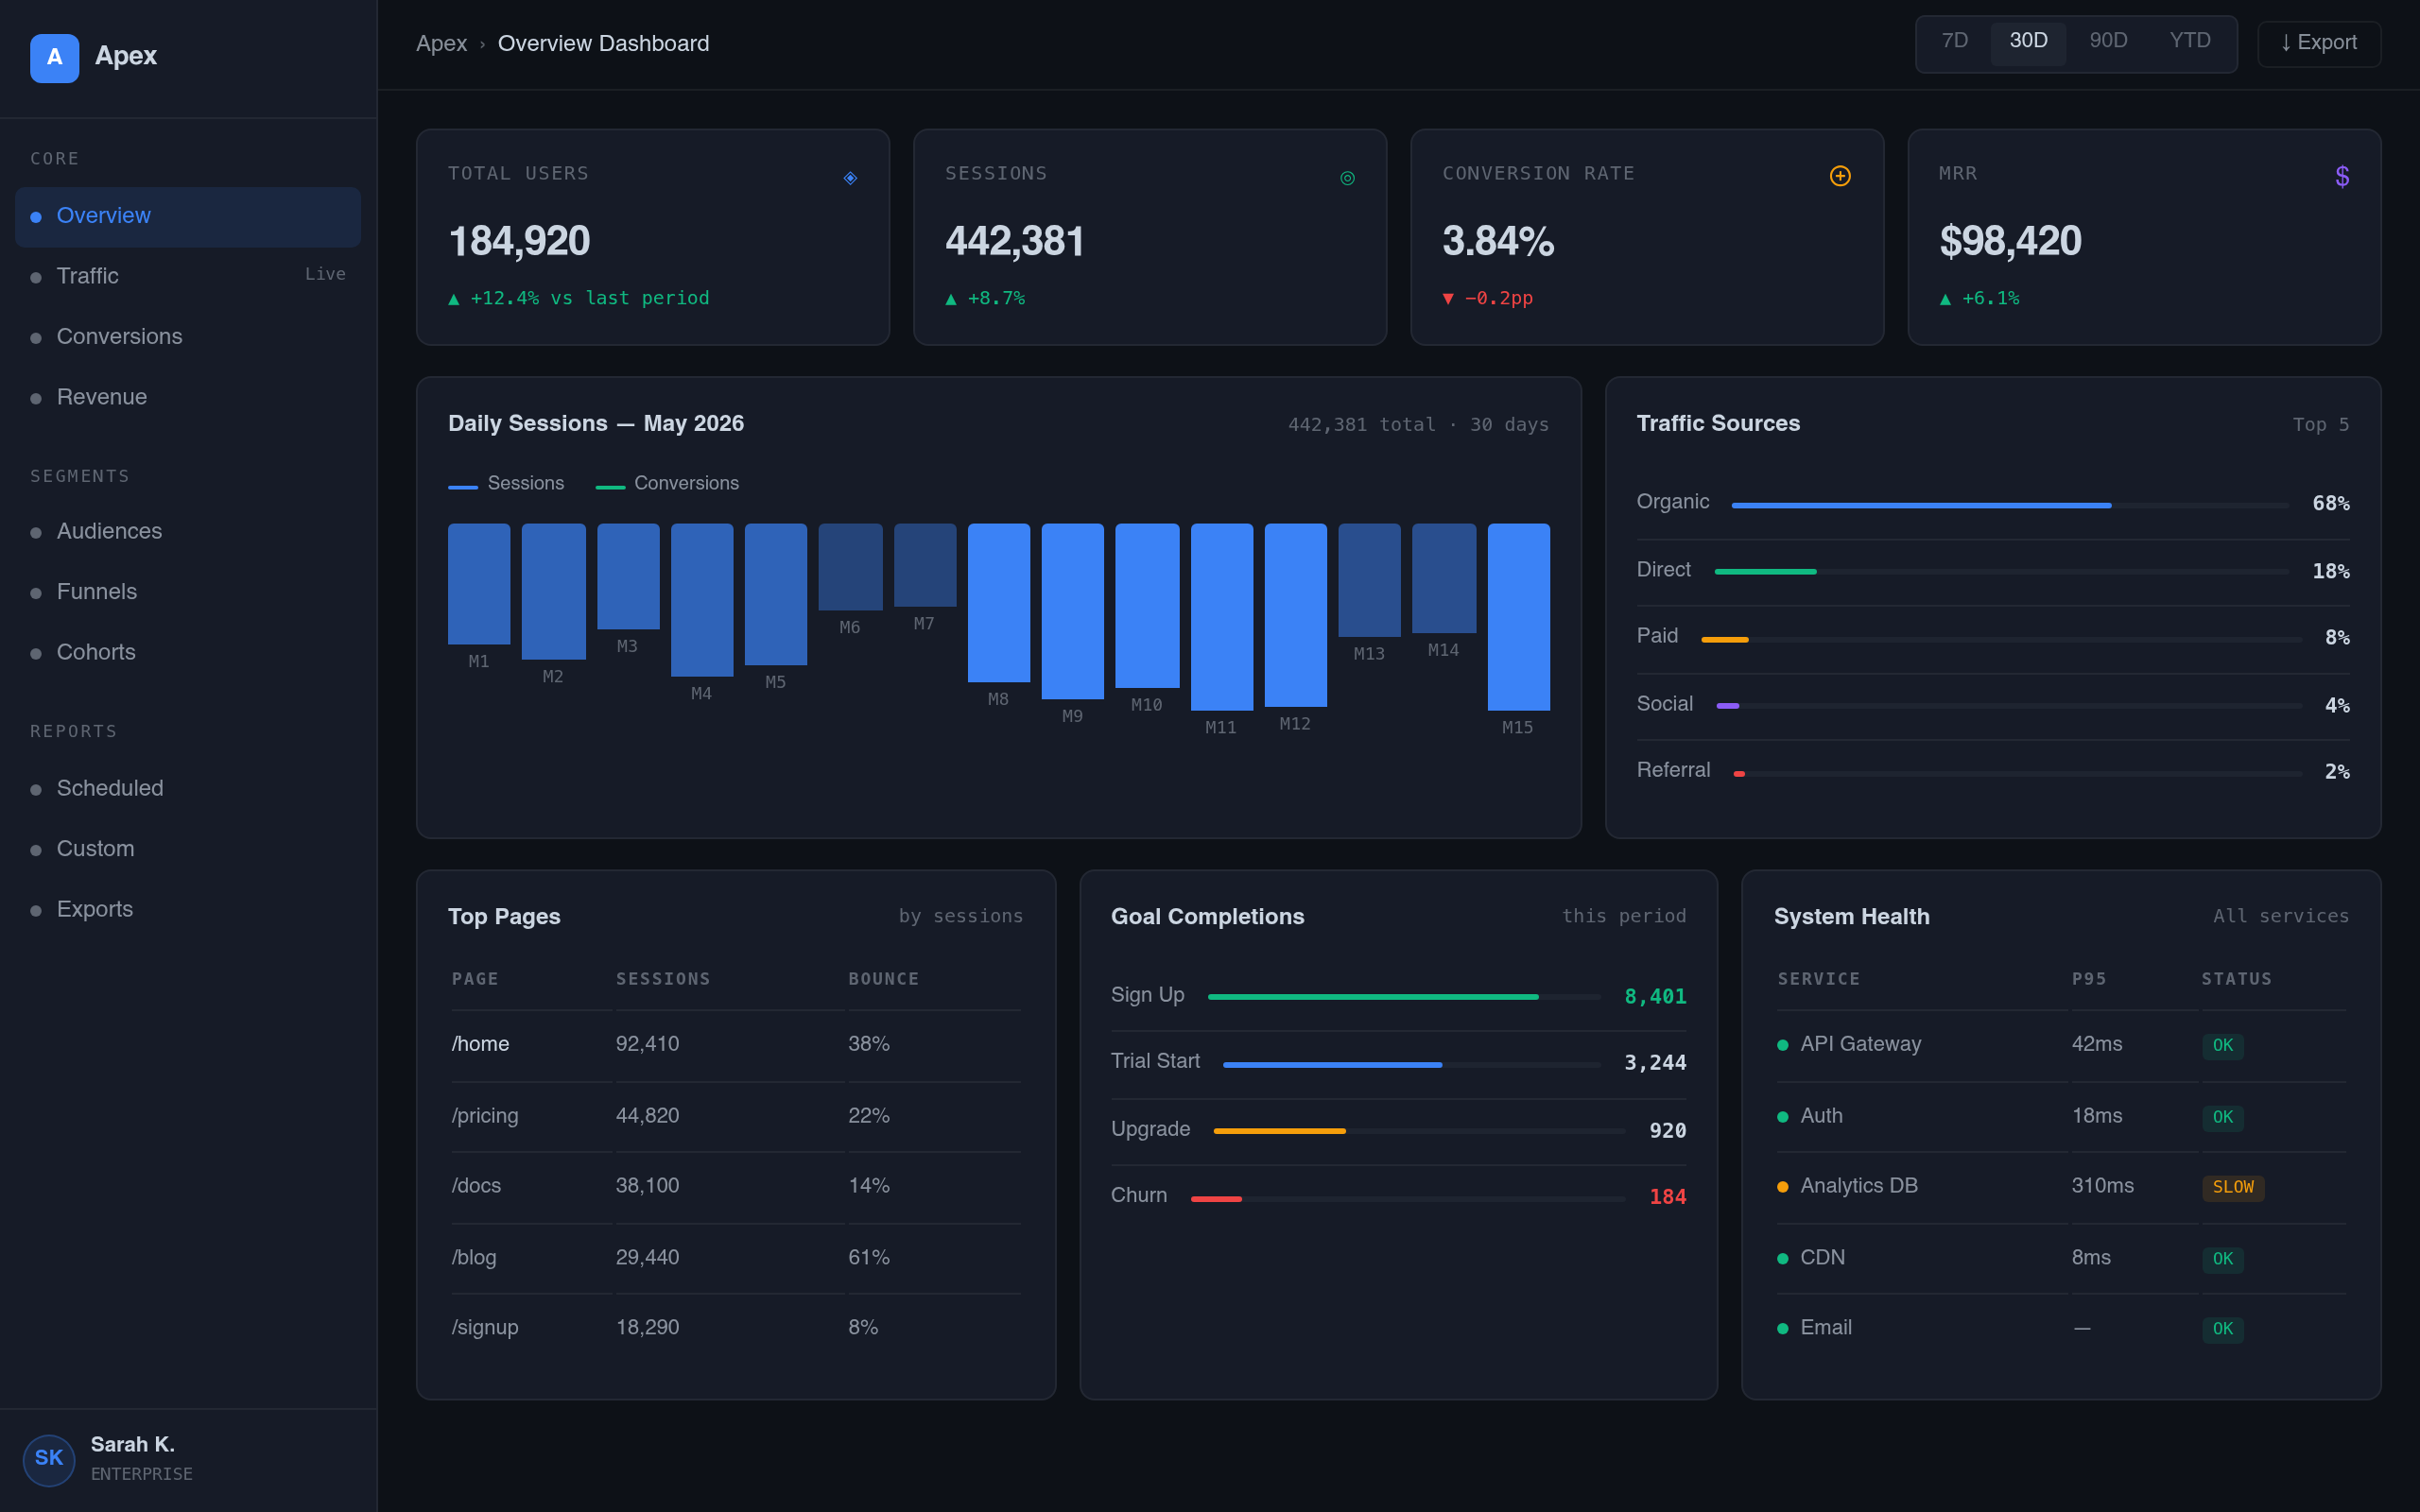Click the /docs page row
Screen dimensions: 2420x1512
pyautogui.click(x=736, y=1187)
